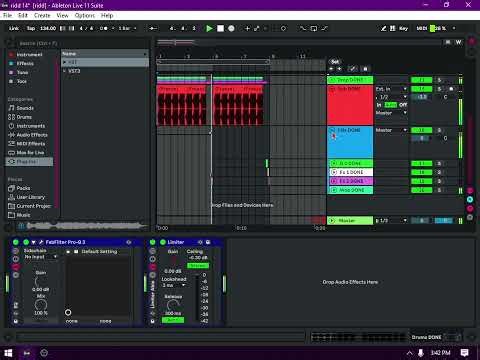
Task: Unfold the Fx 2 DONE track
Action: click(x=333, y=181)
